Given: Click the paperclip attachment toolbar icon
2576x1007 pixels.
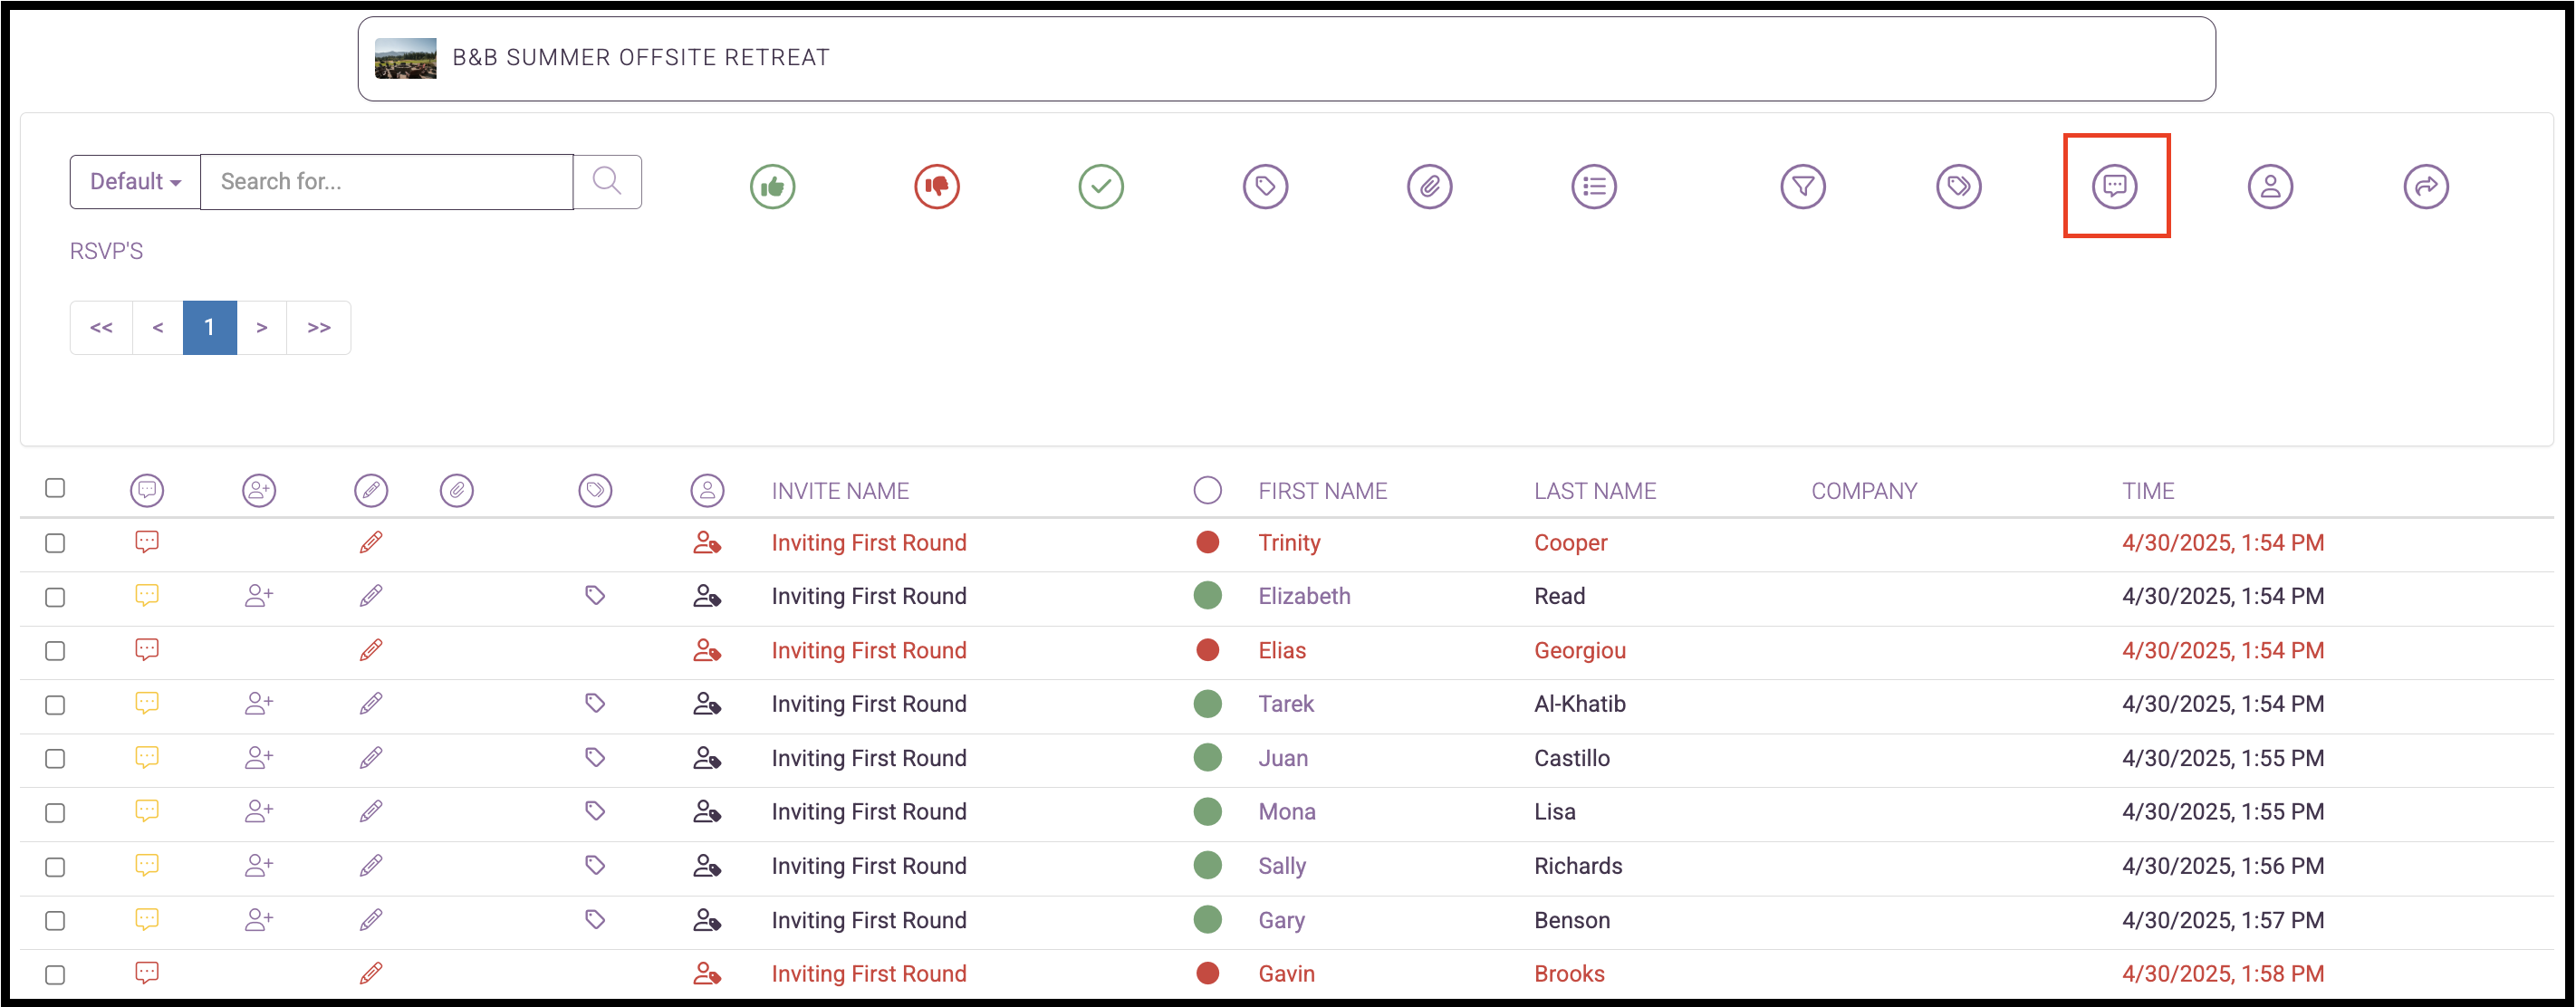Looking at the screenshot, I should [1429, 186].
